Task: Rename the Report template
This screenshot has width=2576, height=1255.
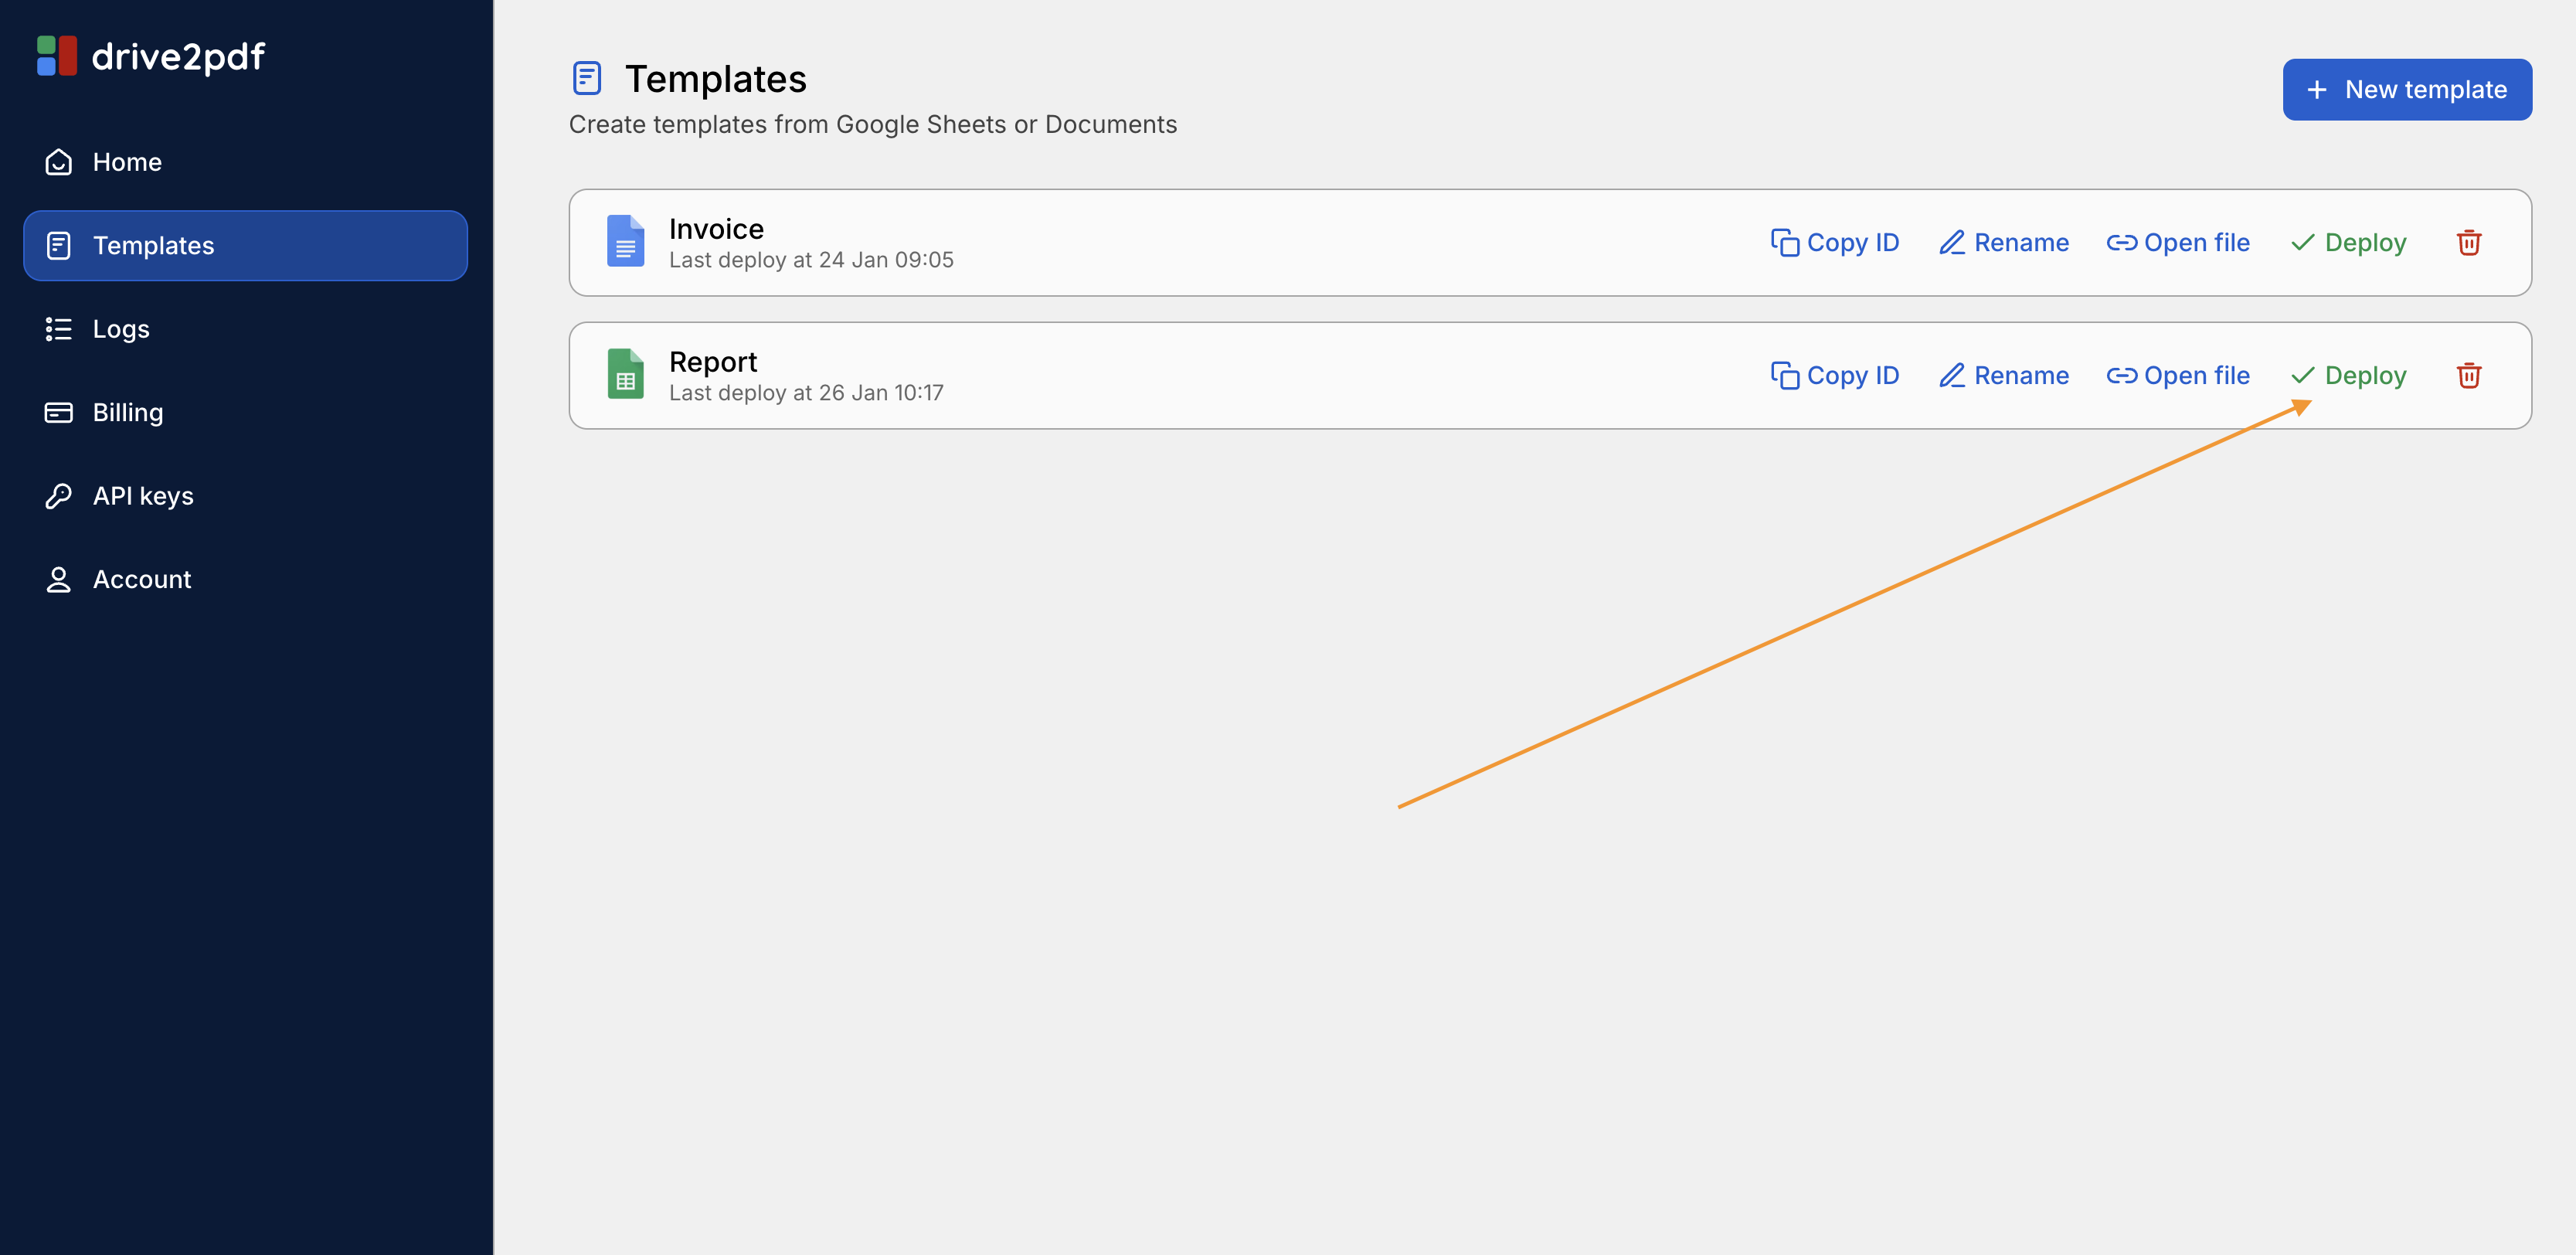Action: (x=2003, y=375)
